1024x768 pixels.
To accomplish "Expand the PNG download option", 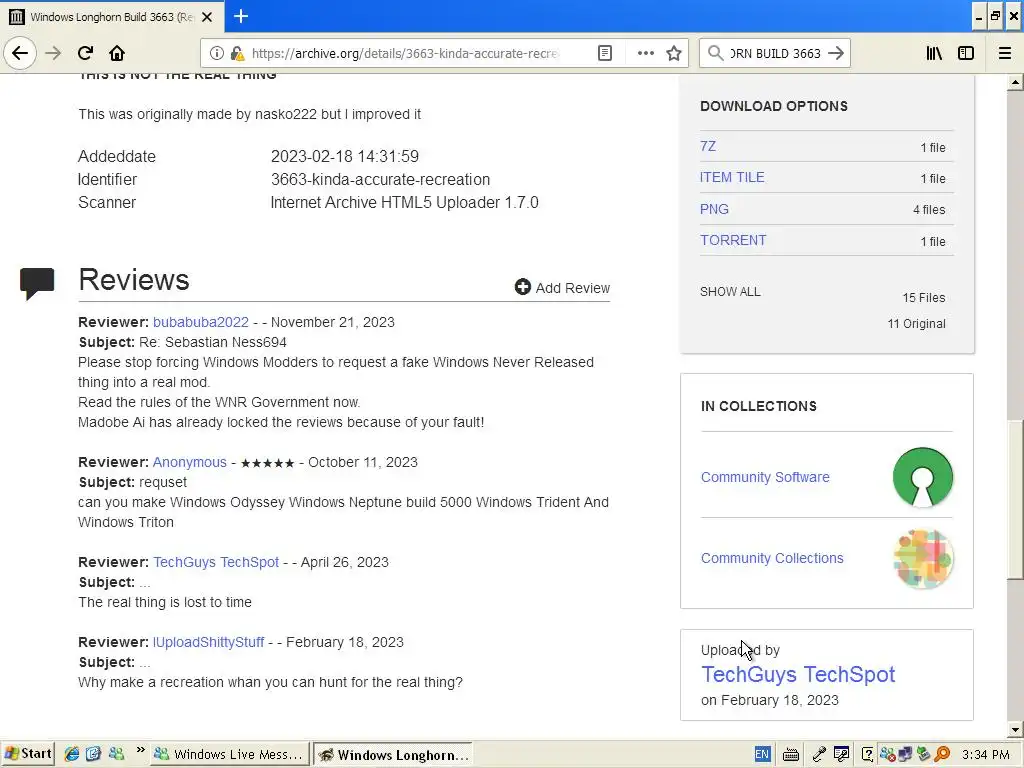I will (x=714, y=209).
